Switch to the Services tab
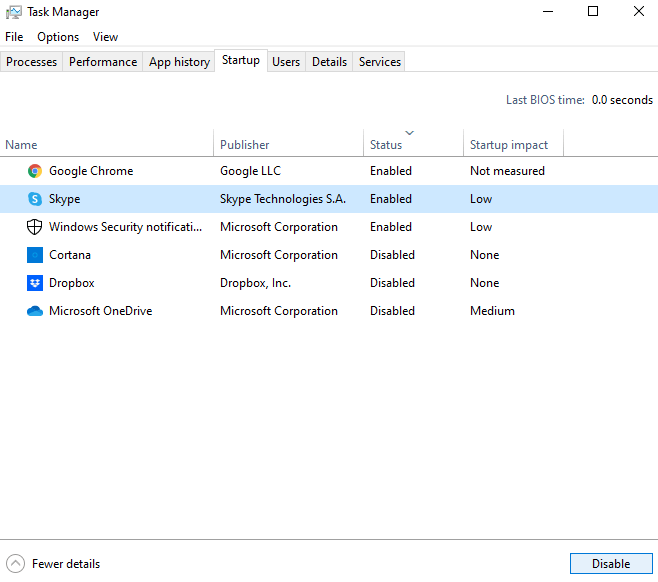 [380, 62]
